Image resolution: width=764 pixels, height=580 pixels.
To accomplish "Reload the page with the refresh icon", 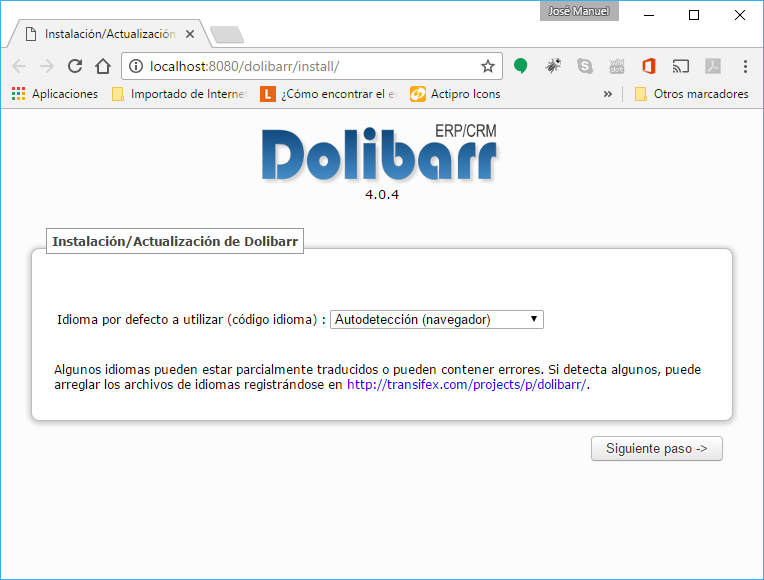I will (74, 66).
